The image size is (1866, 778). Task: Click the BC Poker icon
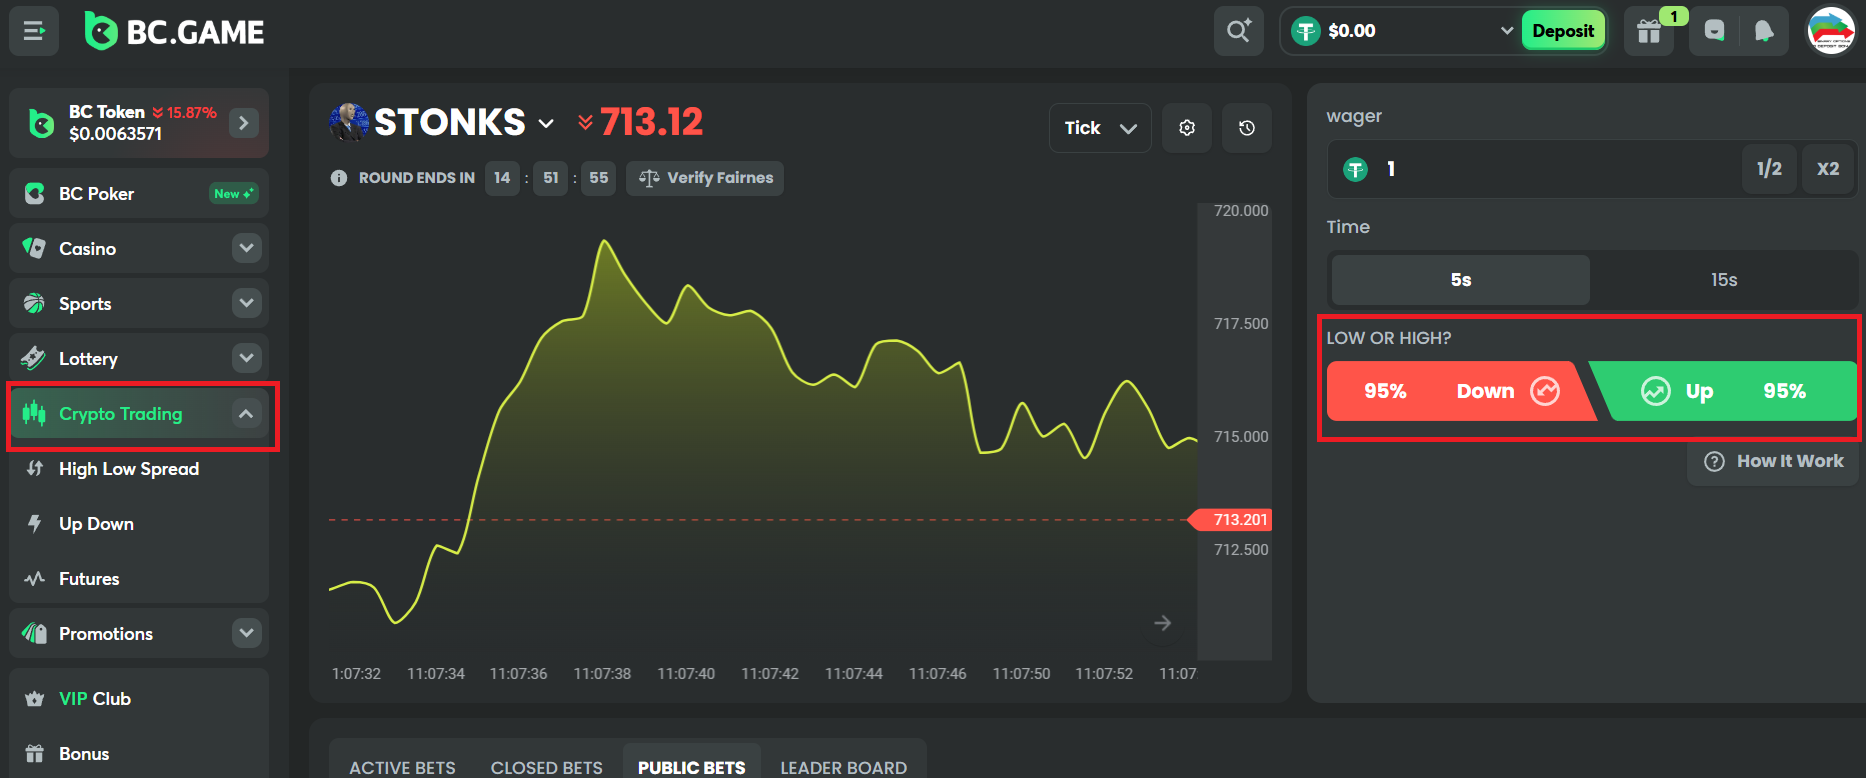tap(34, 194)
